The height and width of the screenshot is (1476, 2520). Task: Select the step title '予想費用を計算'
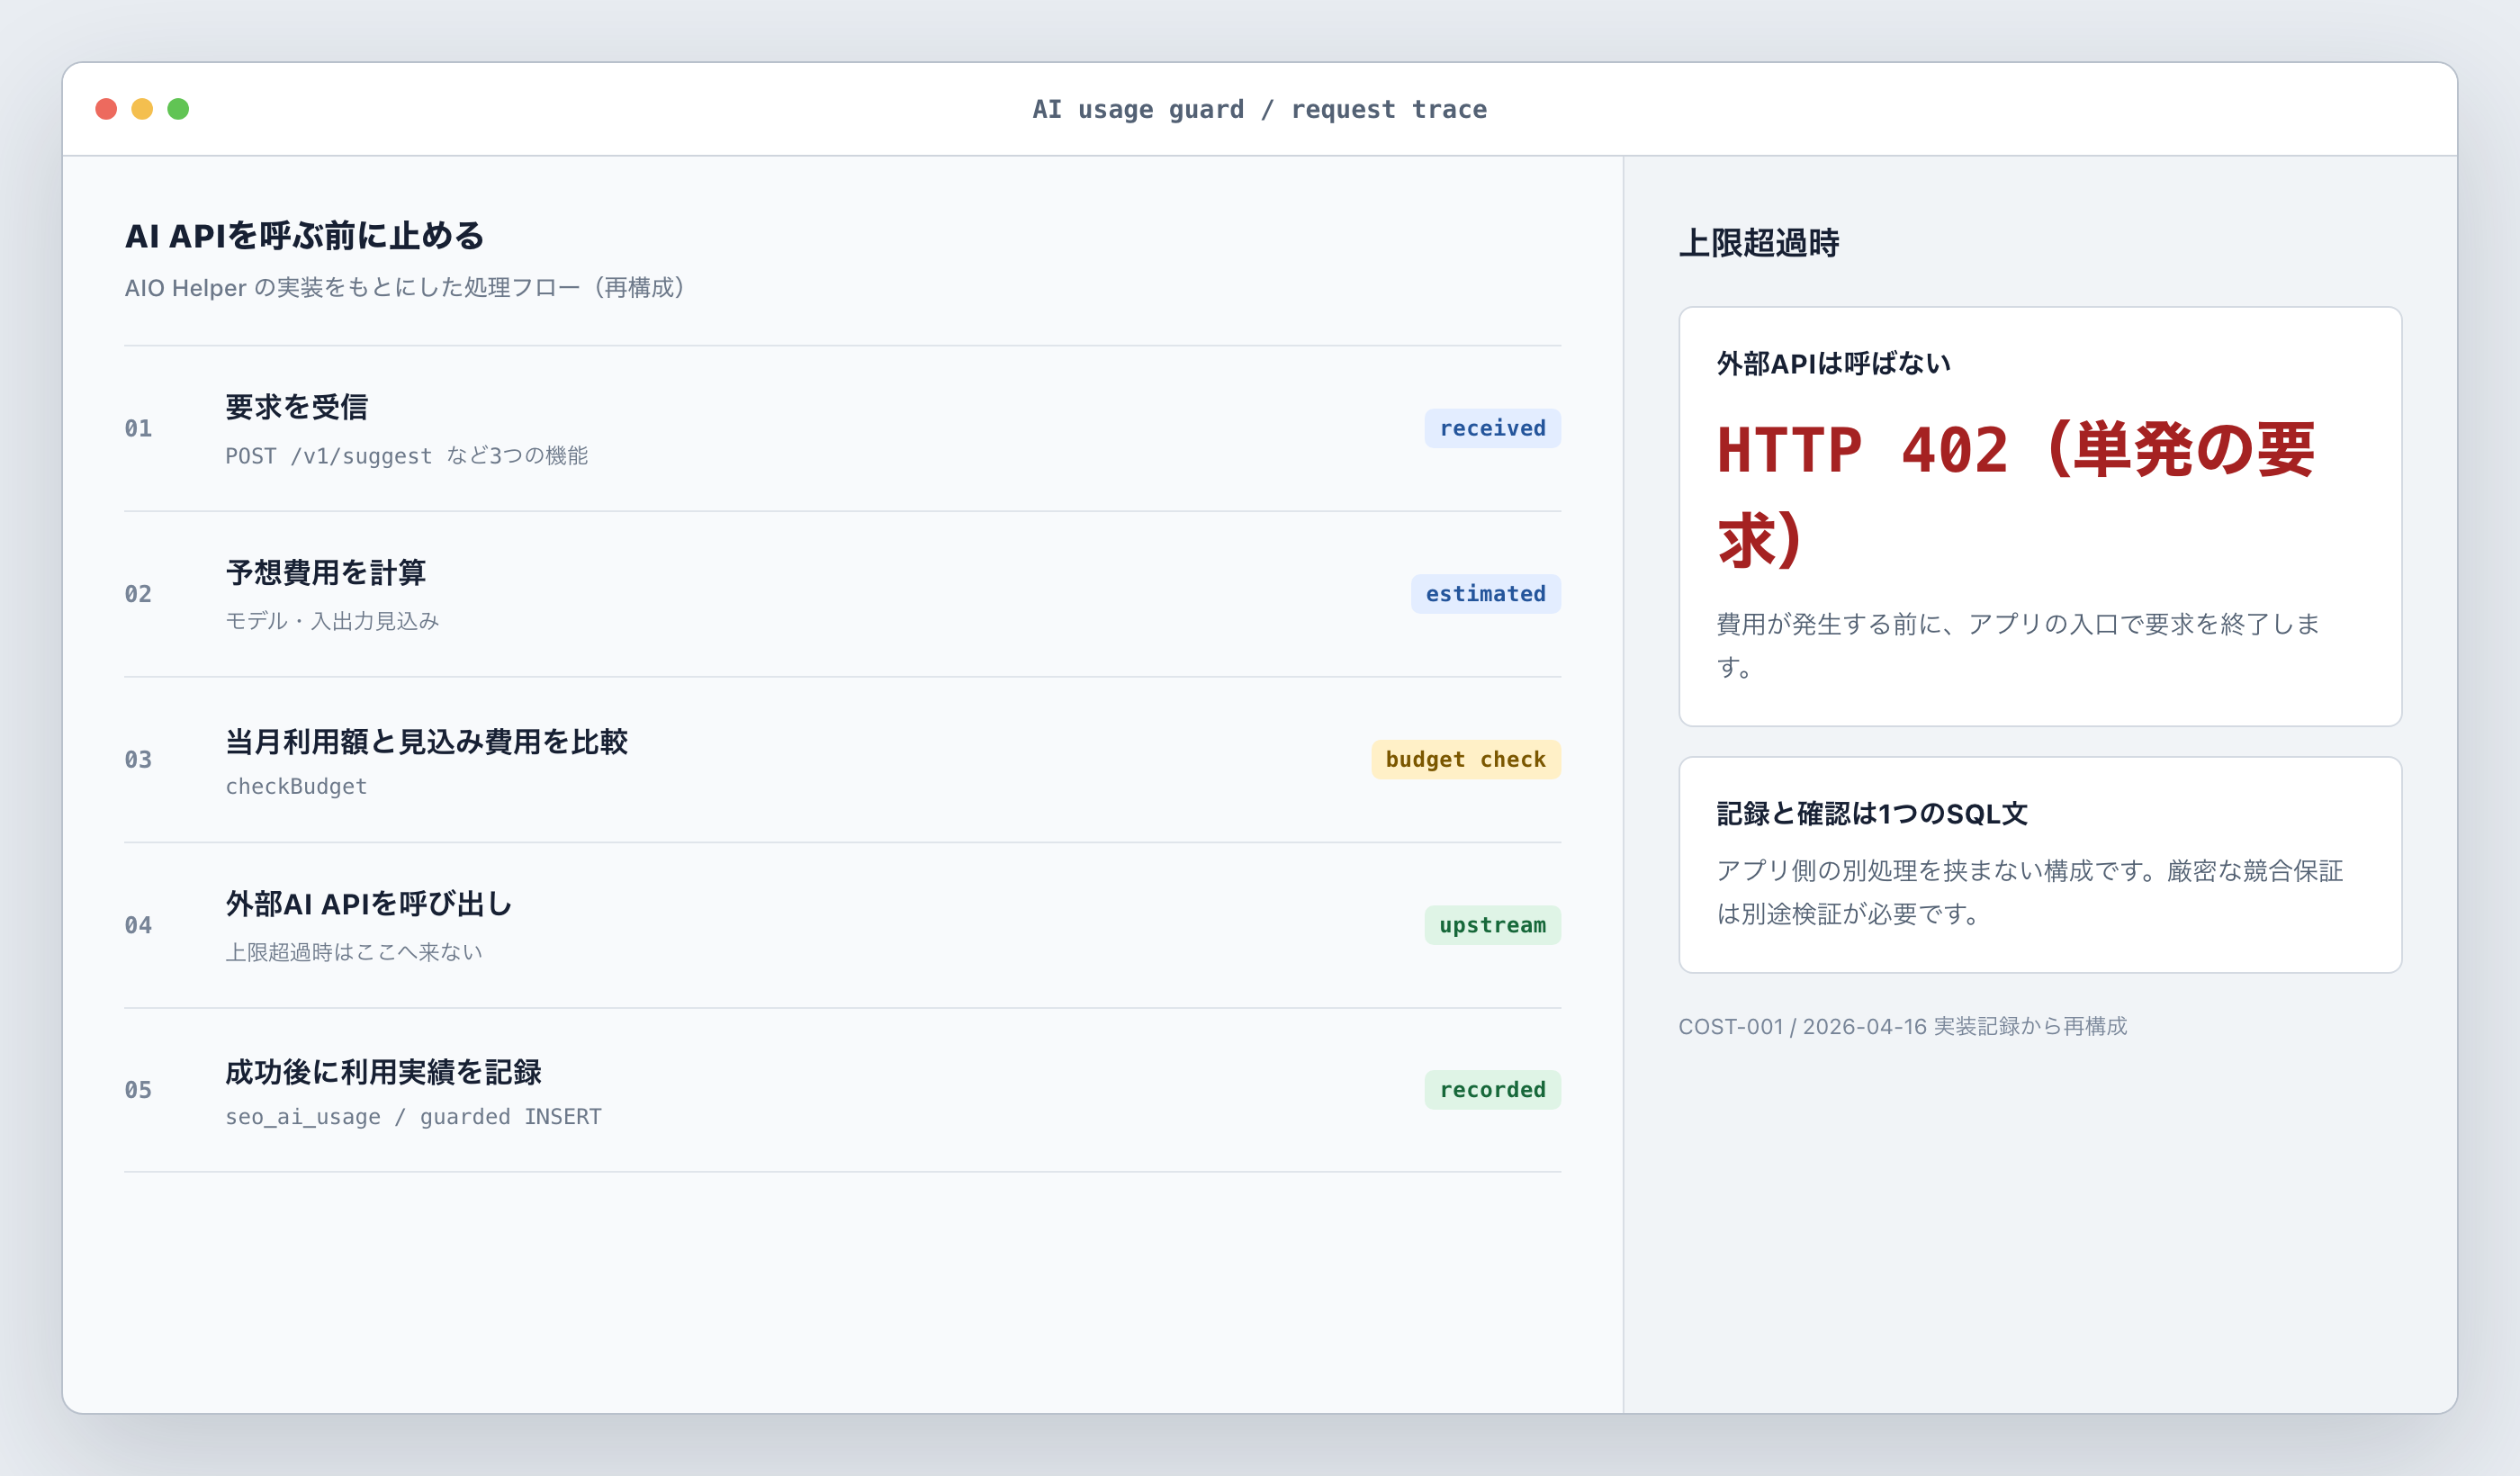tap(326, 573)
